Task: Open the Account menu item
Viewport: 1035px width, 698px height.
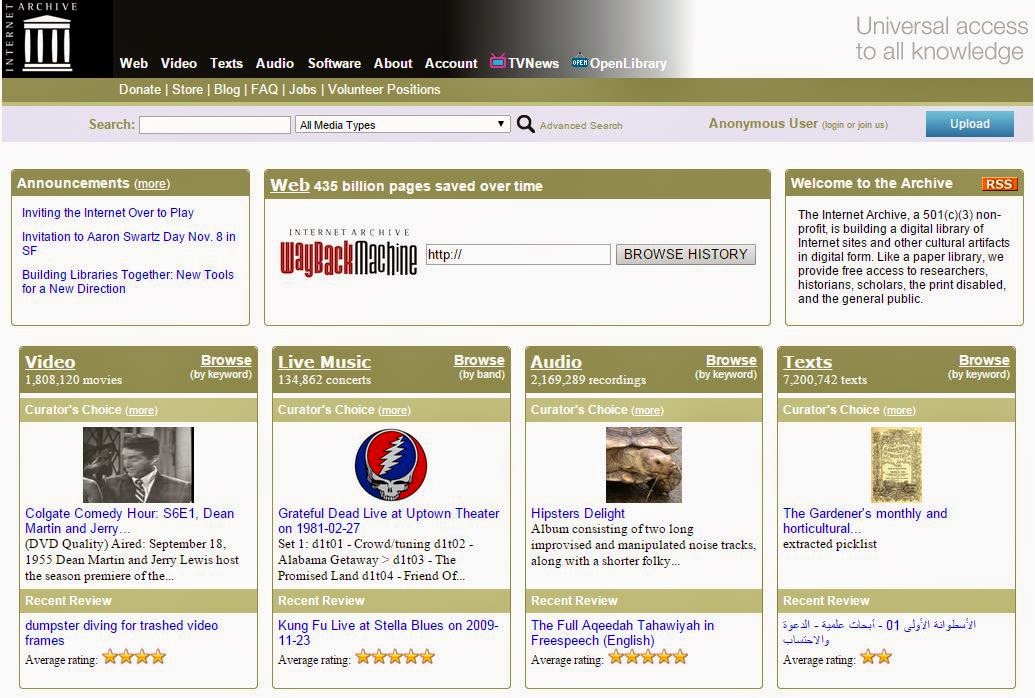Action: pos(451,63)
